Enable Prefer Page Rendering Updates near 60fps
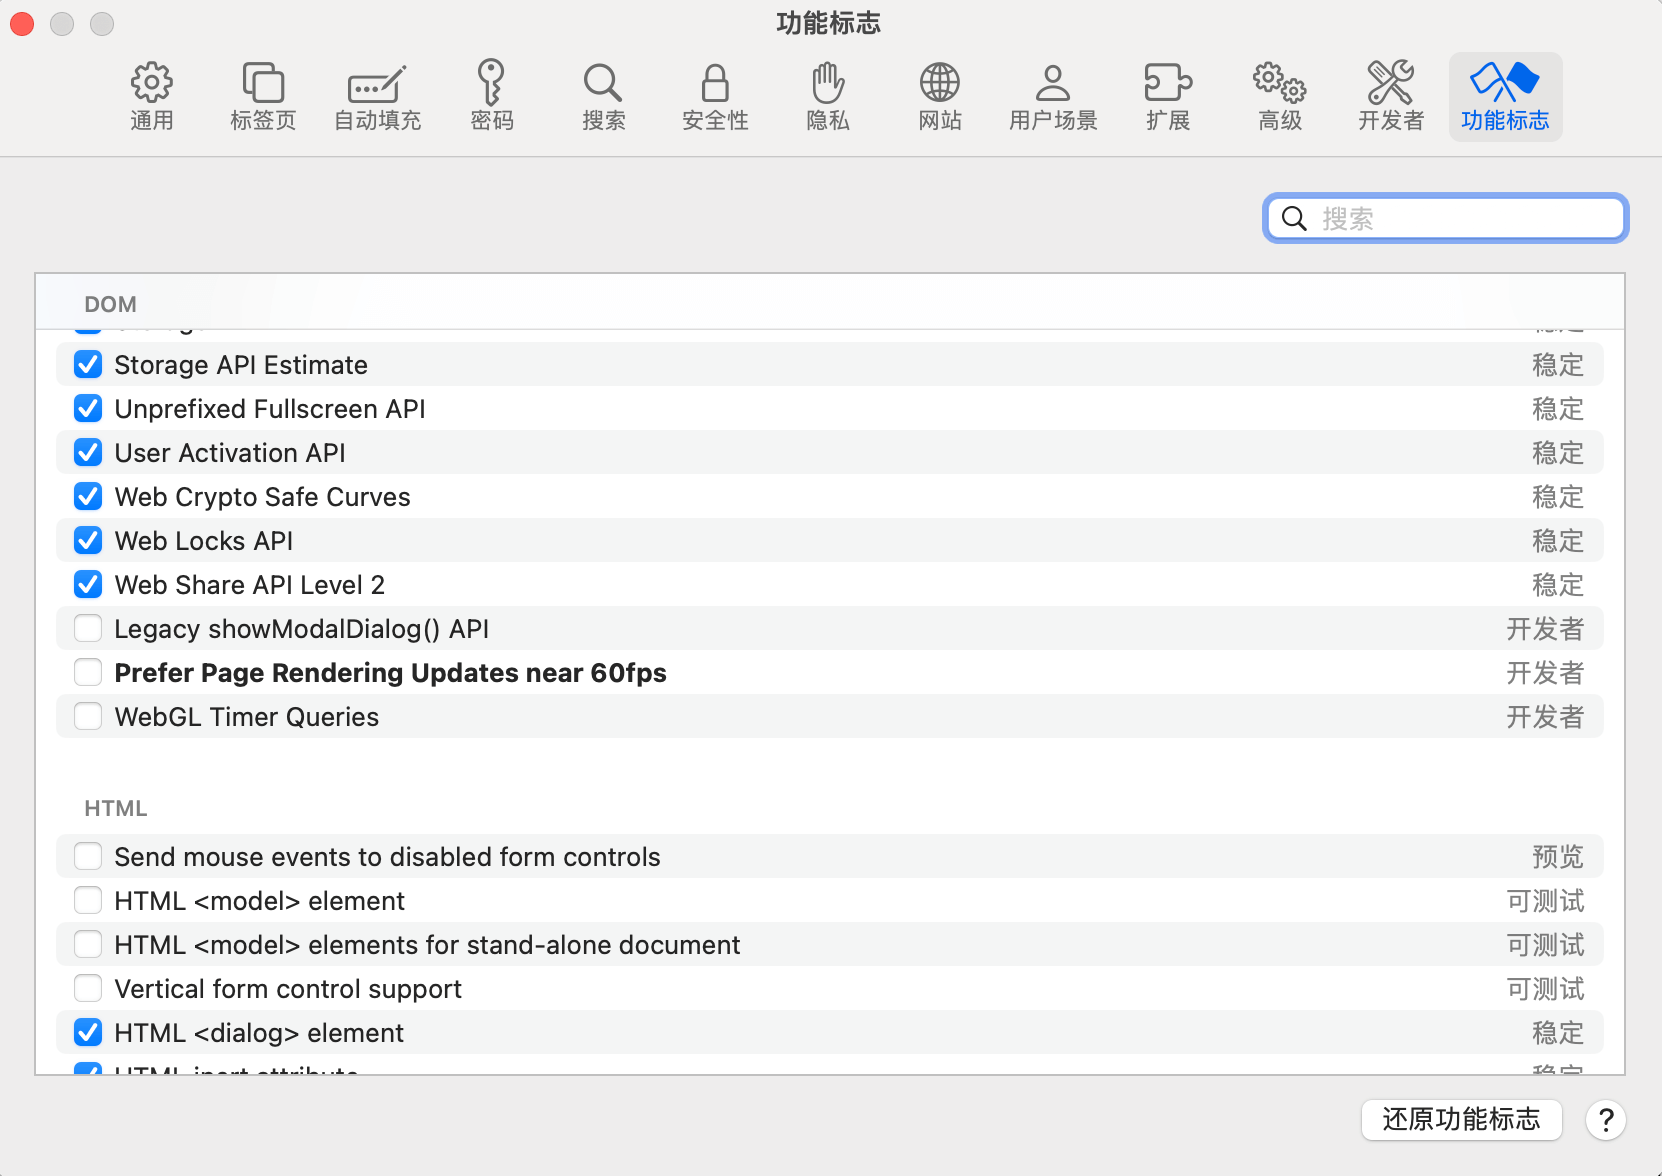Screen dimensions: 1662x1176 [x=88, y=673]
